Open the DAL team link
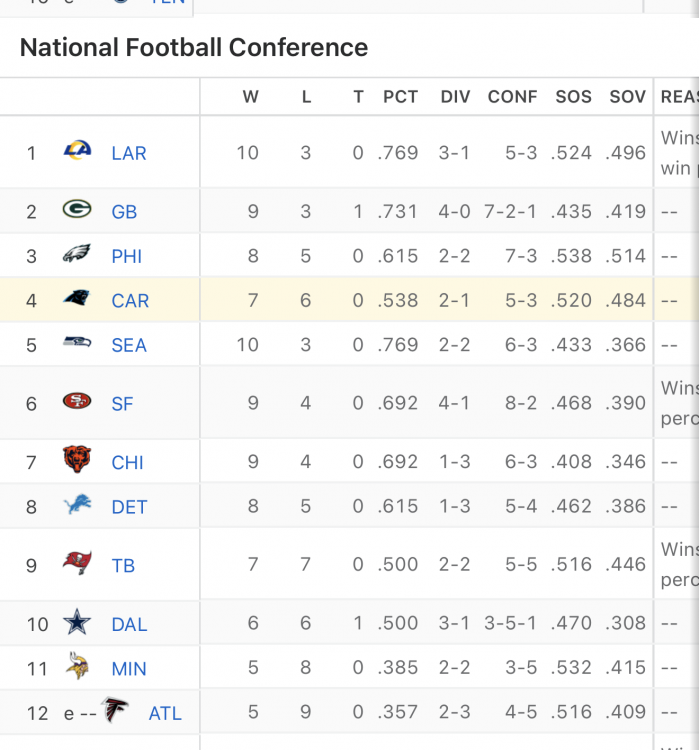Screen dimensions: 699x750 pos(129,624)
